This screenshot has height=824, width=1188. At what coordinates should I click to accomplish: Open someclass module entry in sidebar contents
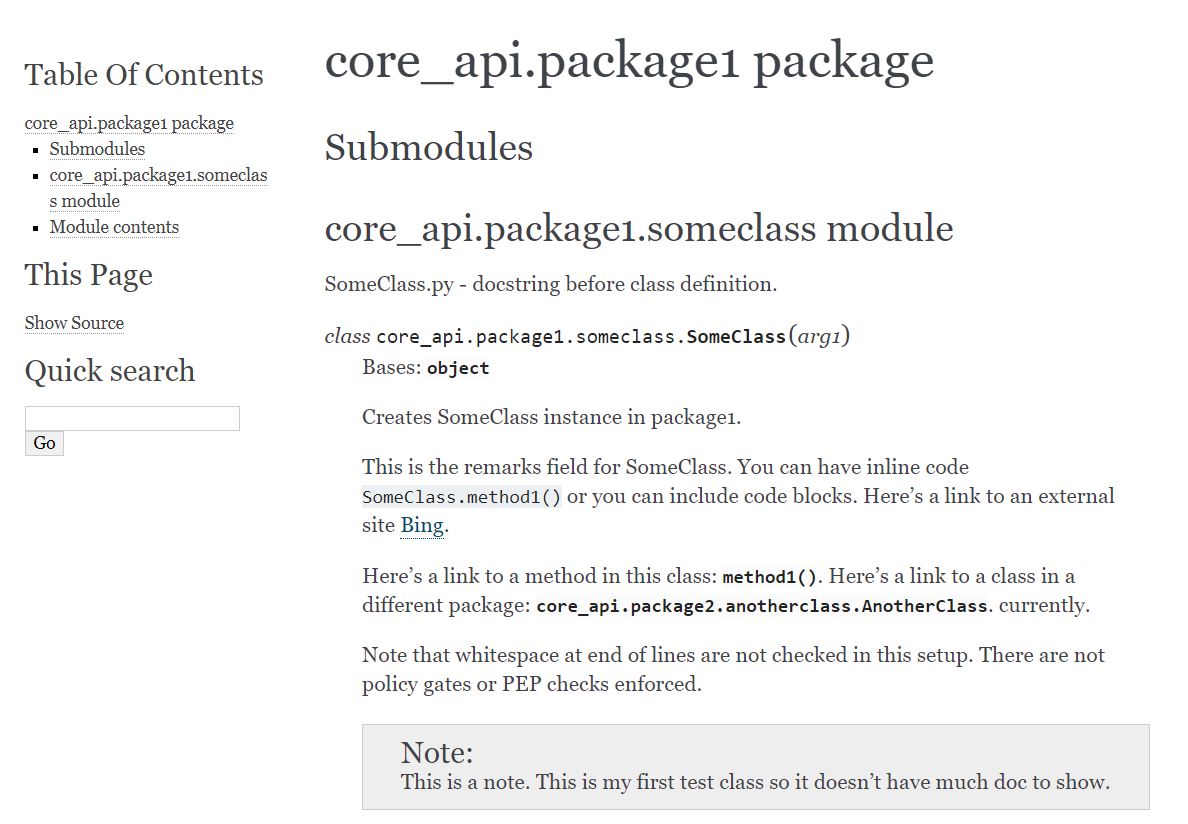tap(158, 188)
